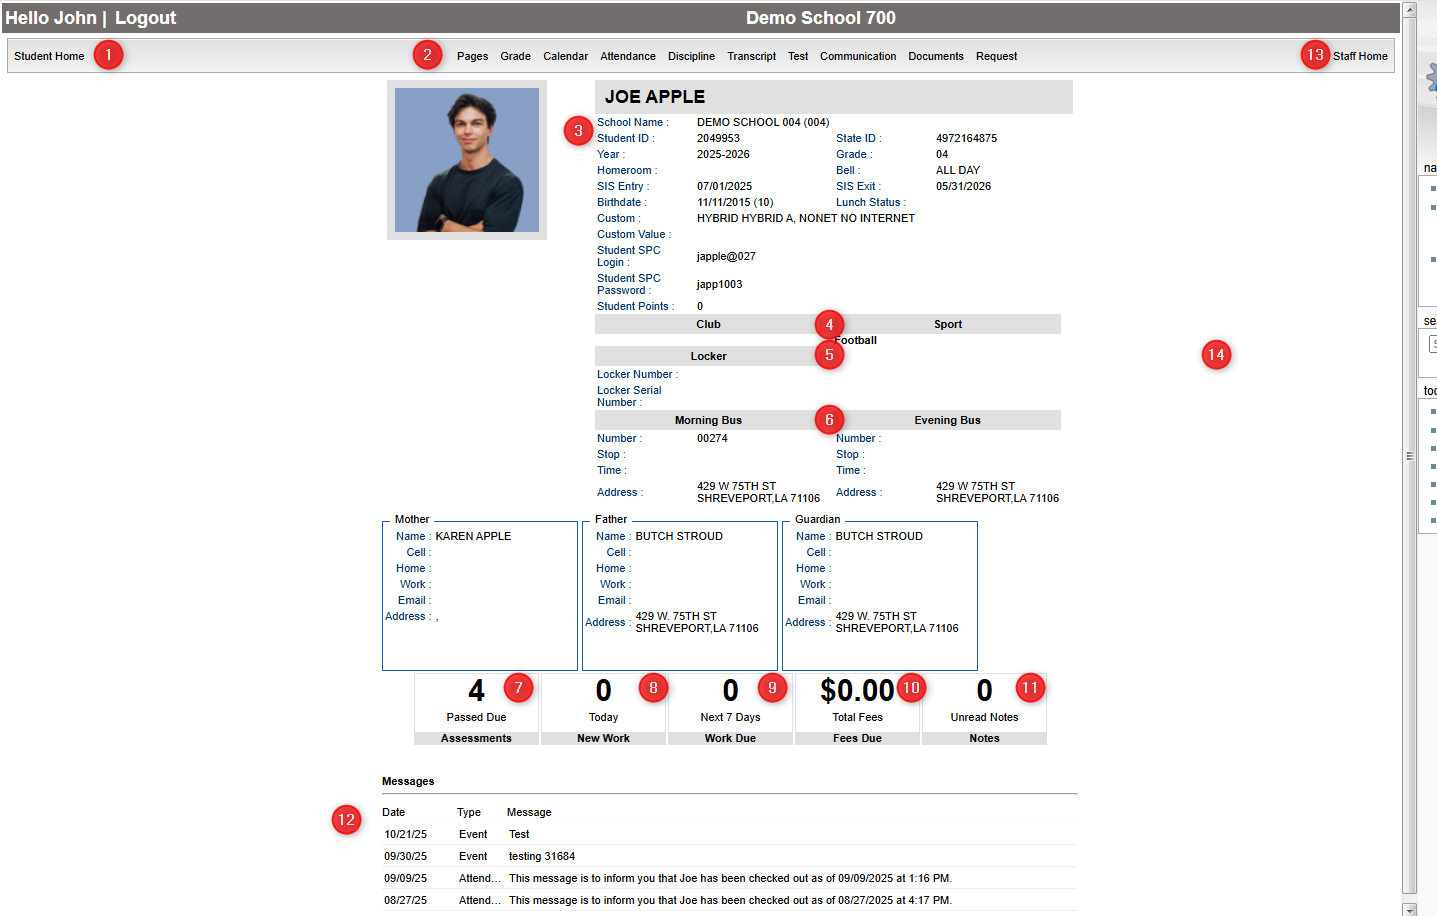Image resolution: width=1437 pixels, height=916 pixels.
Task: Open the Grade menu
Action: pyautogui.click(x=515, y=56)
